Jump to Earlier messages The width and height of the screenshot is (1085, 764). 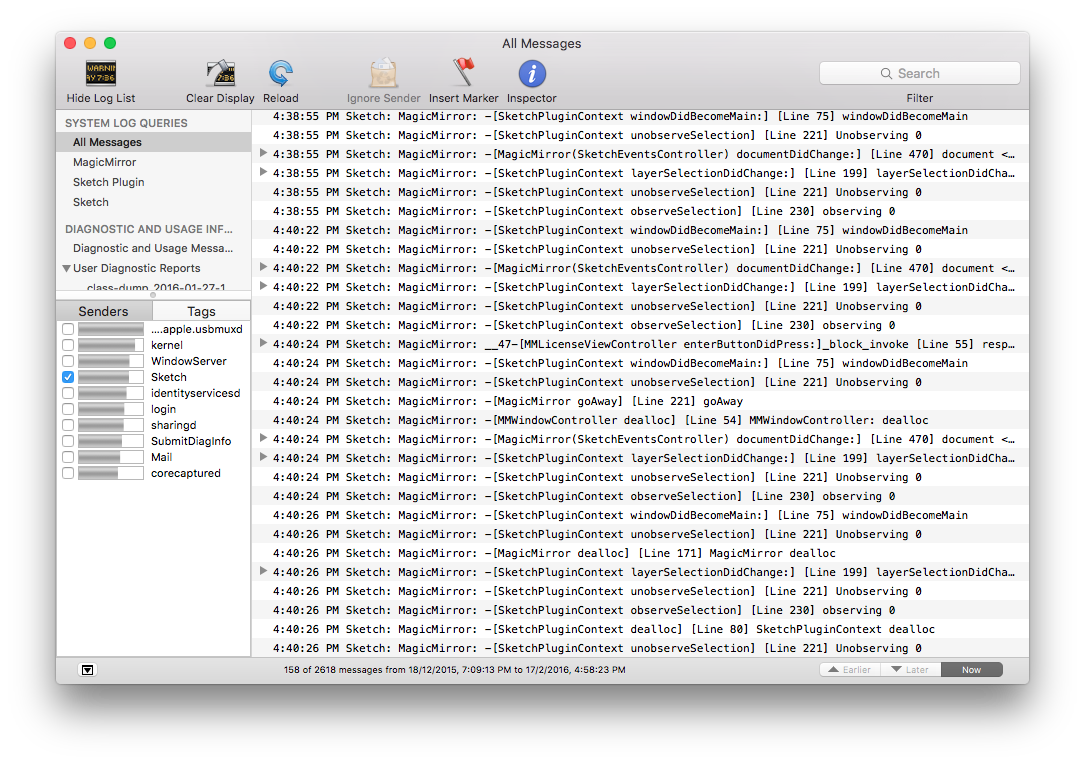click(850, 669)
